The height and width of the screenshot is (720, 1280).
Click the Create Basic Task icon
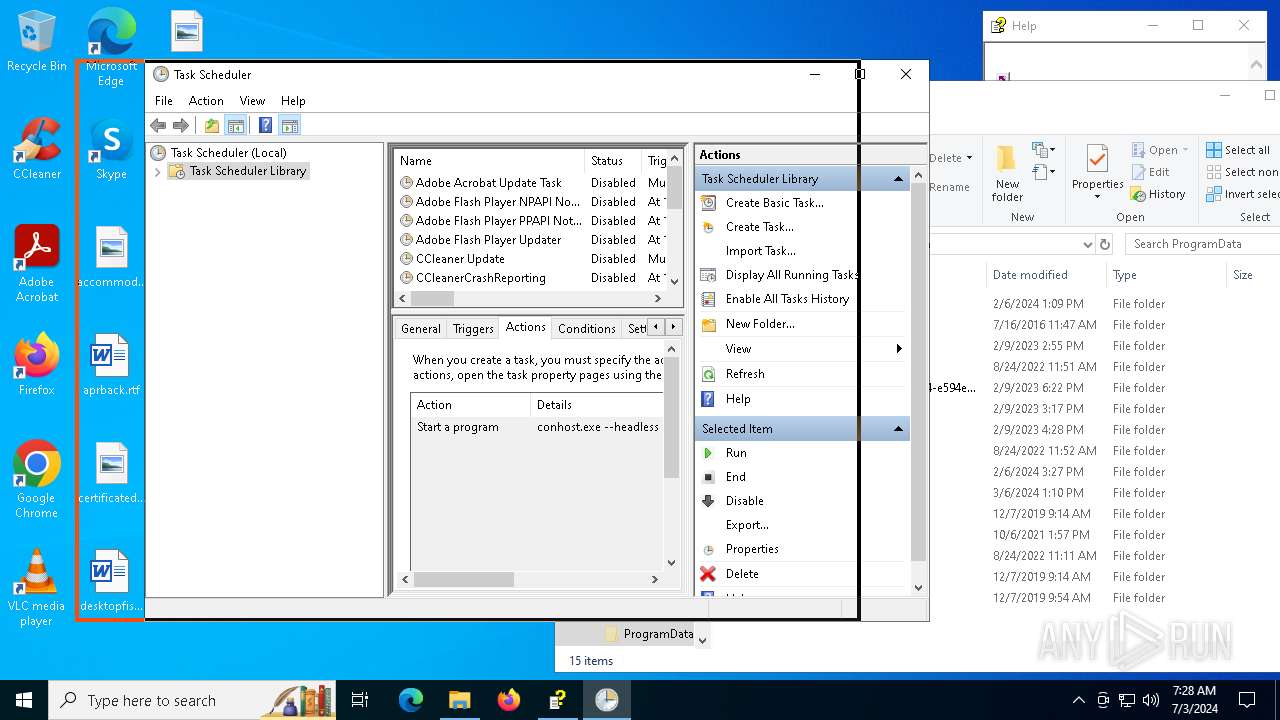click(708, 202)
